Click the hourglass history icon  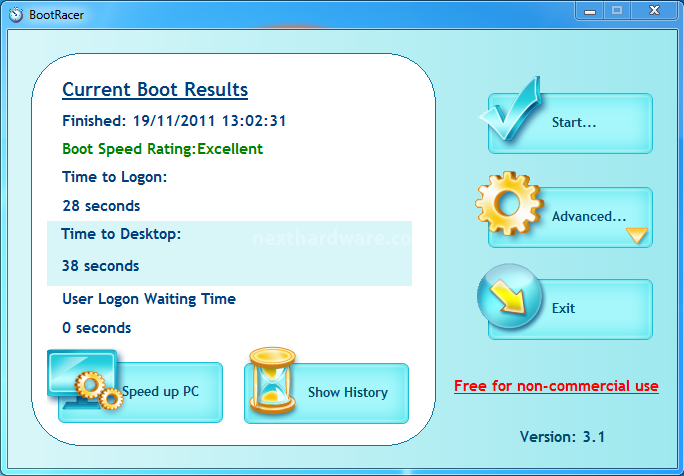click(272, 380)
